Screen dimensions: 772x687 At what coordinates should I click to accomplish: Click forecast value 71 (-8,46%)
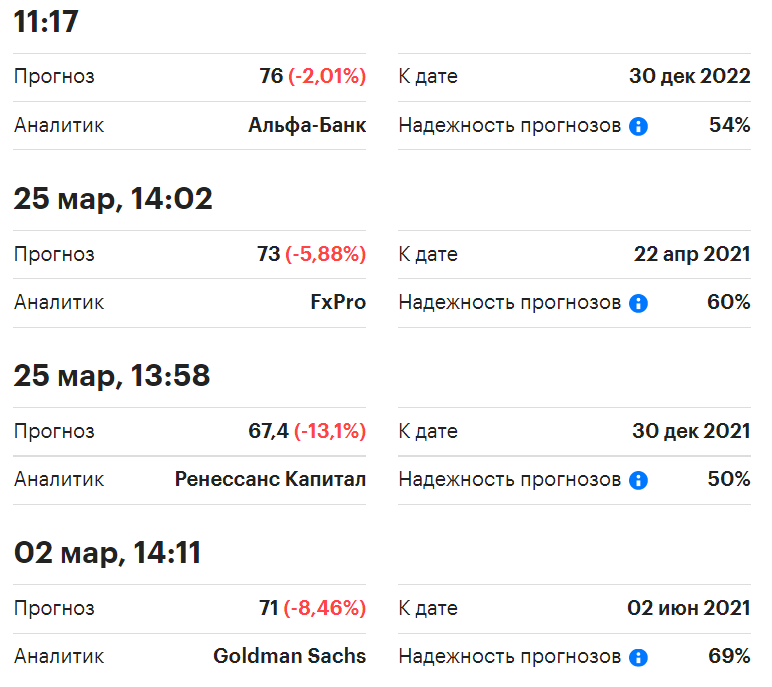point(313,608)
